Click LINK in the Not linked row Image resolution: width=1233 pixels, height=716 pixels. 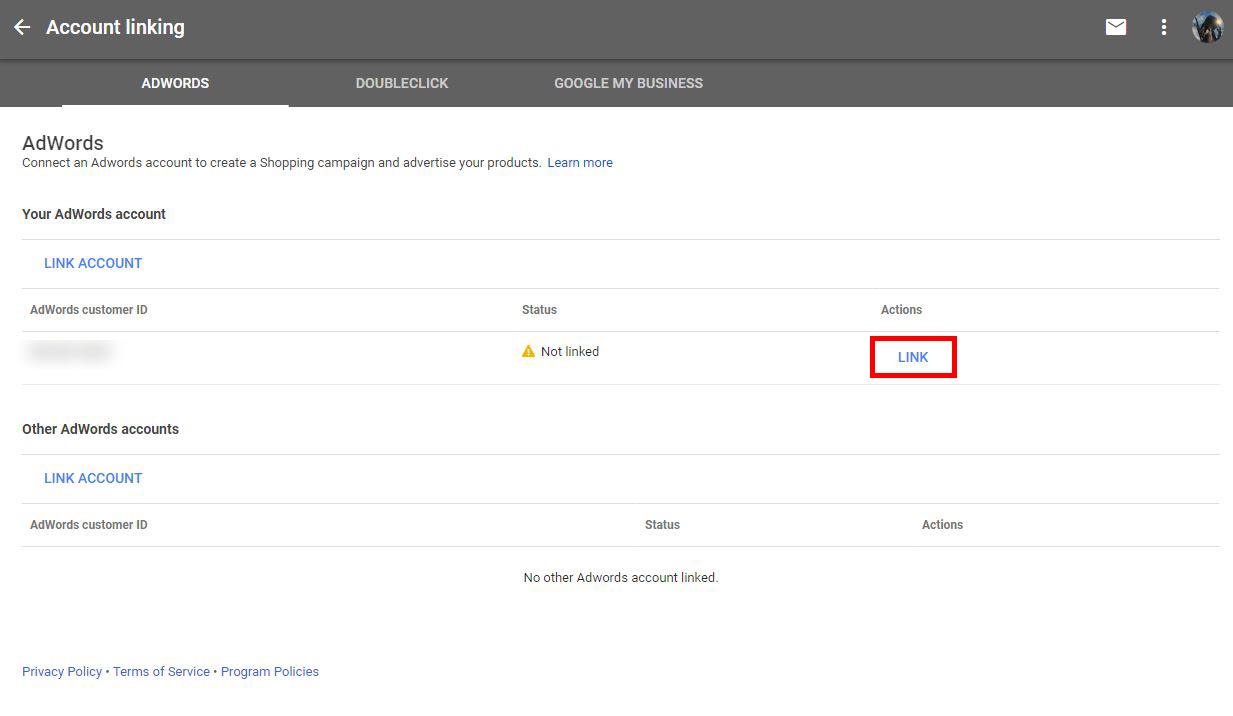913,357
